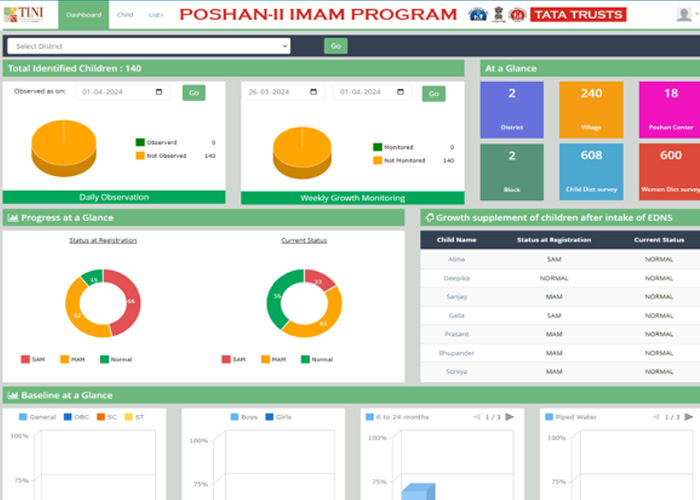This screenshot has width=700, height=500.
Task: Select child name Deepika in table
Action: 456,278
